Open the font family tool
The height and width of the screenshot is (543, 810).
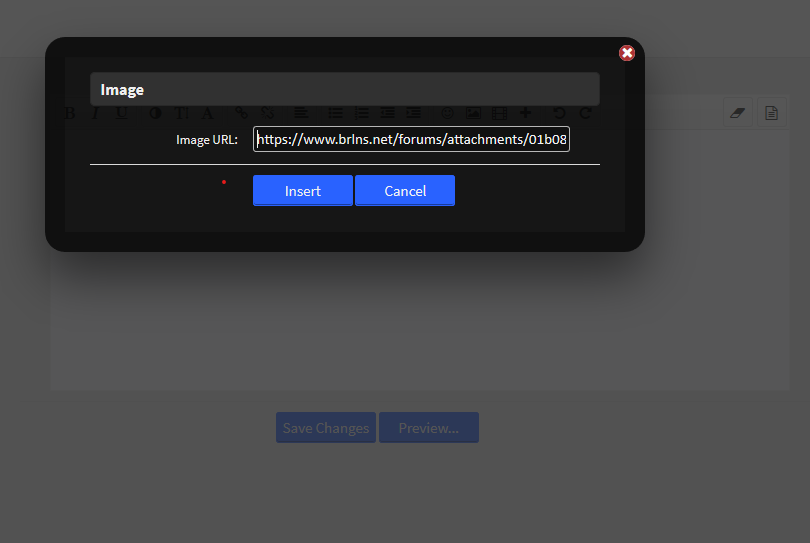[x=207, y=113]
